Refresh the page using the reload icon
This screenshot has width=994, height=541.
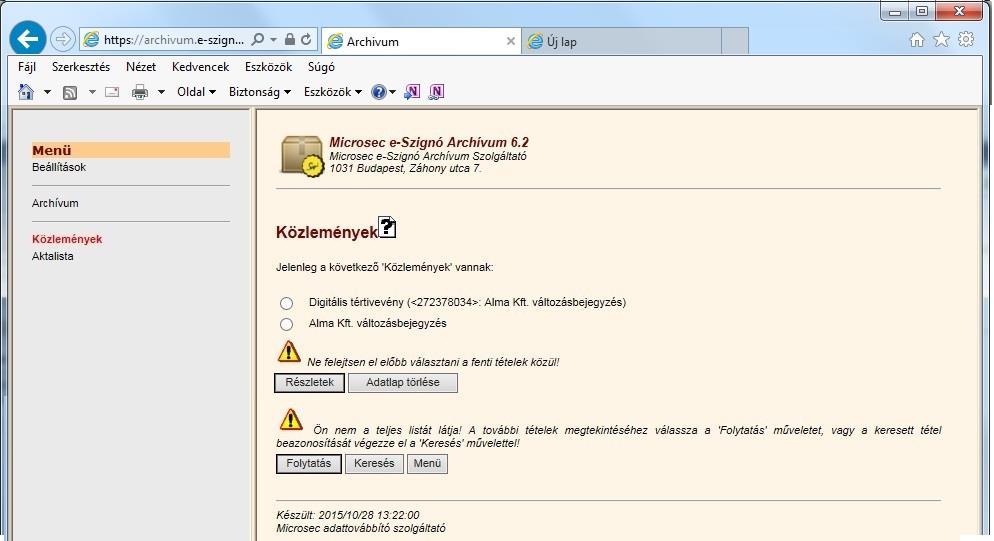(306, 39)
